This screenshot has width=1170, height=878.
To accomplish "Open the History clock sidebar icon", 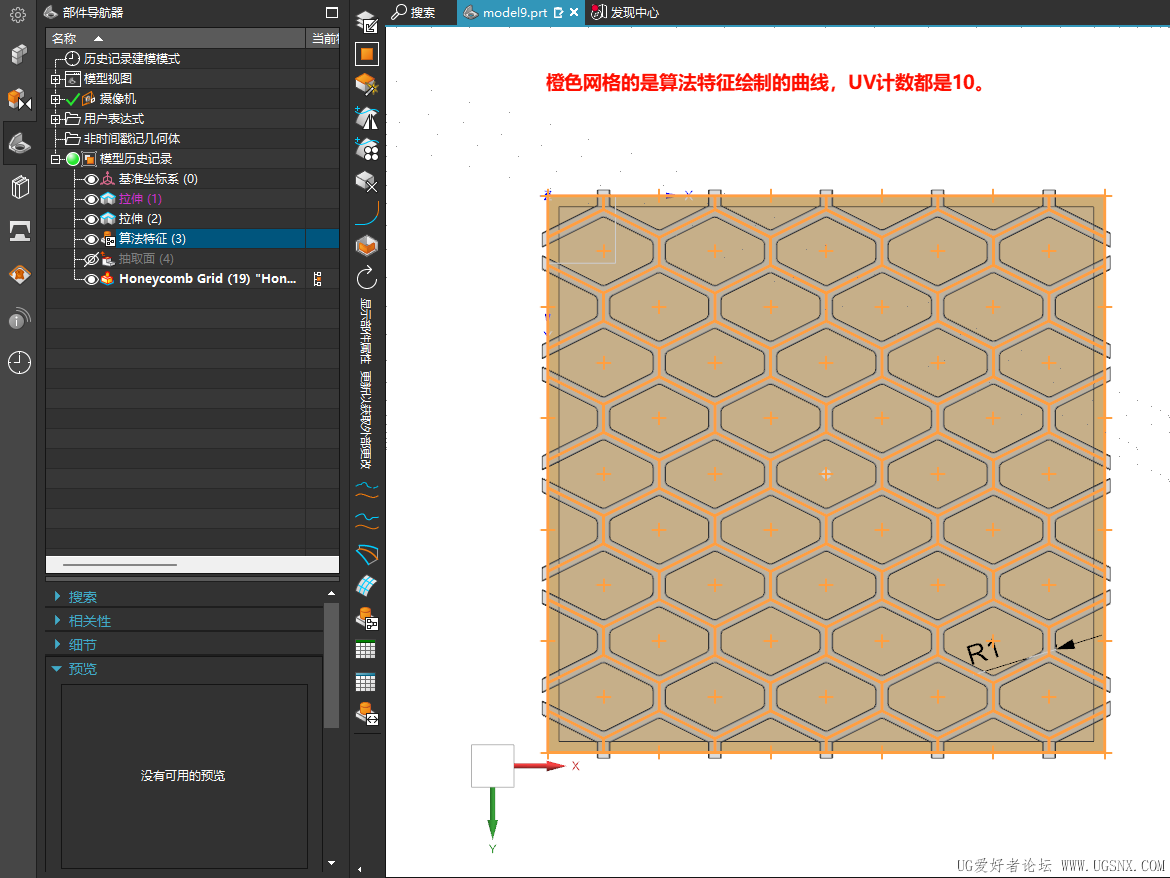I will point(18,362).
